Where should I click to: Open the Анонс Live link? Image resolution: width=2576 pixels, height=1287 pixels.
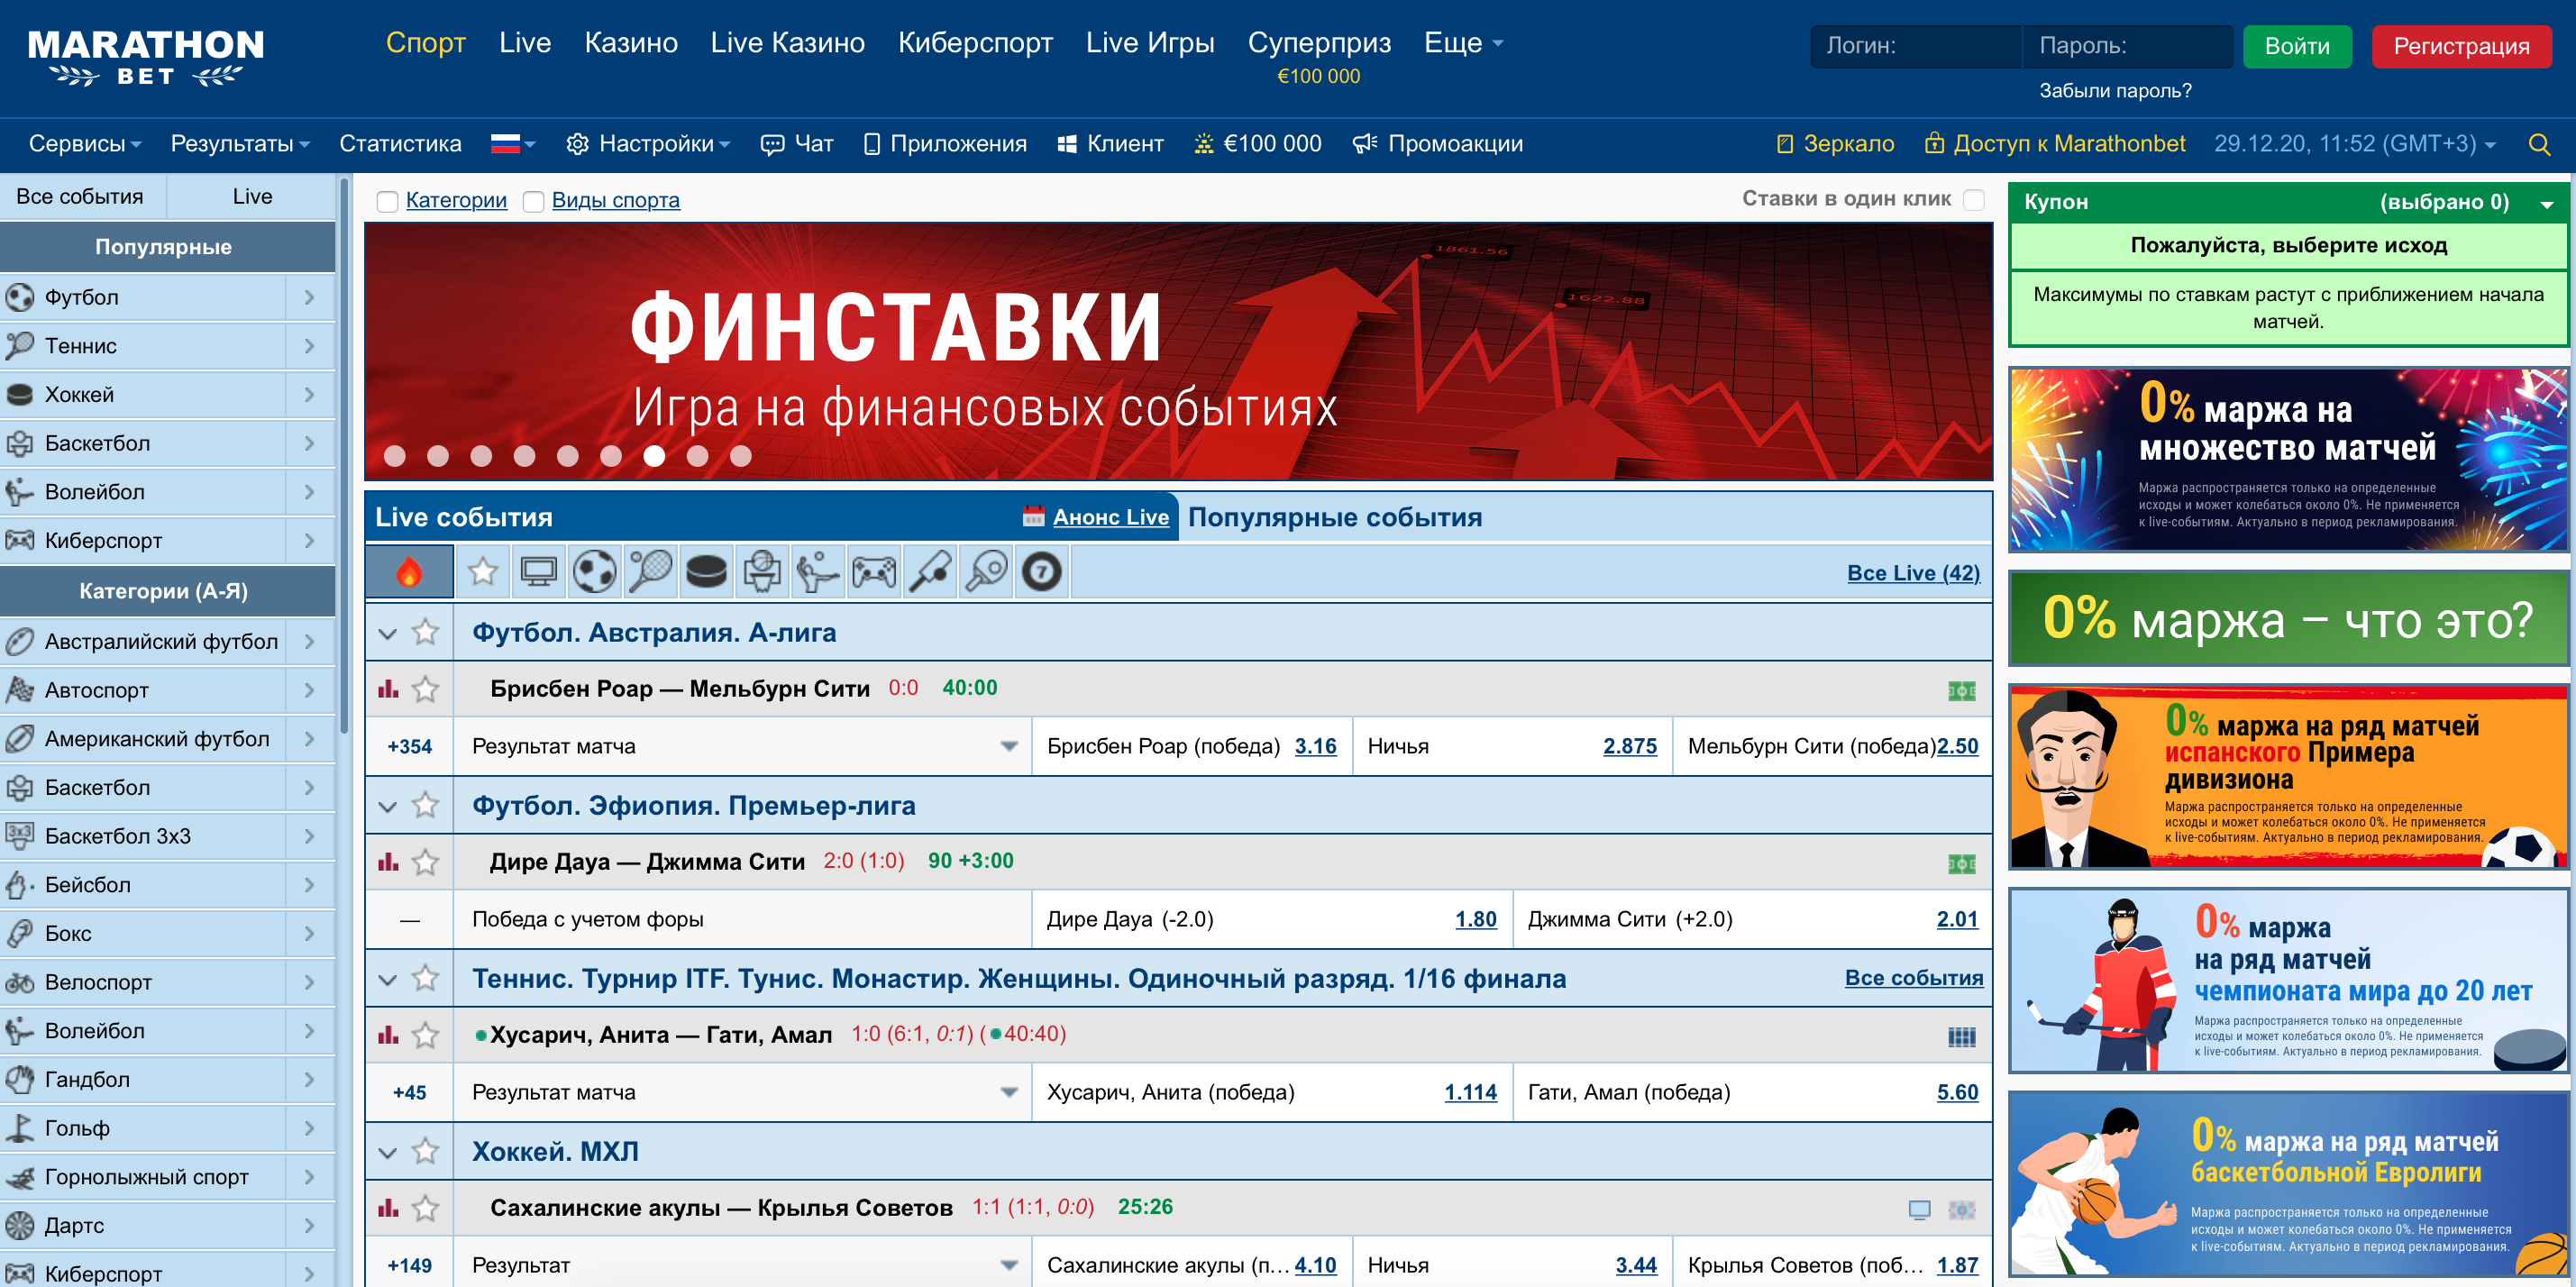1110,517
